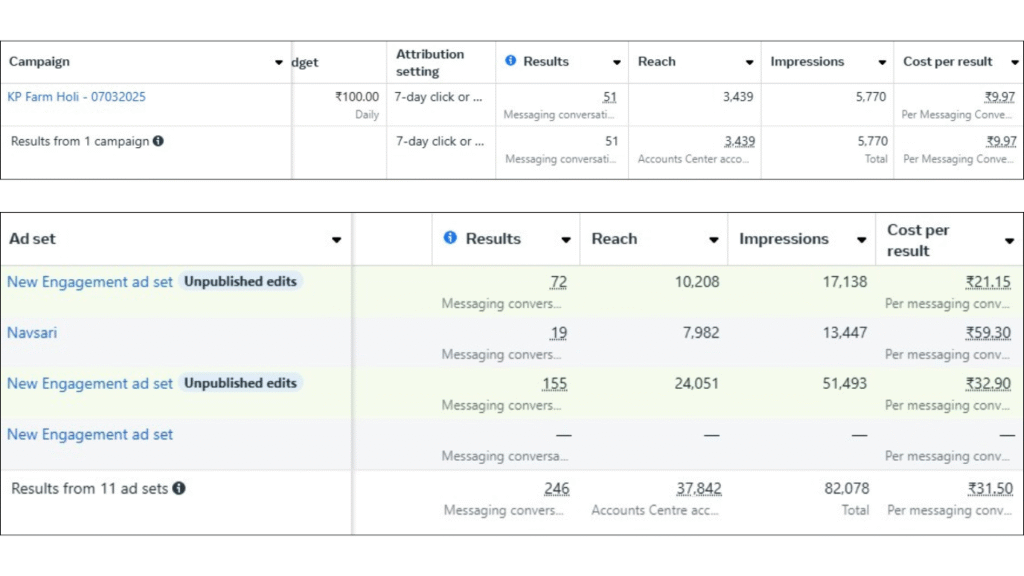Viewport: 1024px width, 576px height.
Task: Click info icon next to 'Results from 11 ad sets'
Action: (178, 488)
